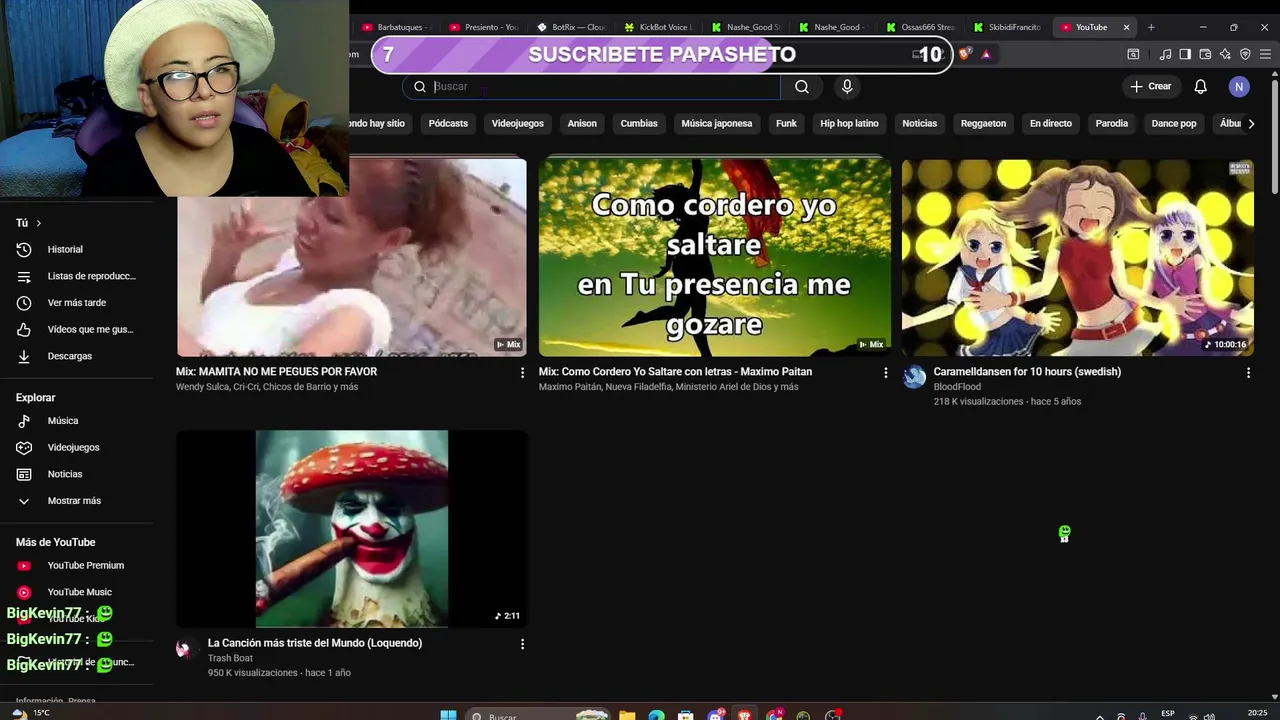Switch to Barbatuques browser tab

click(x=395, y=27)
